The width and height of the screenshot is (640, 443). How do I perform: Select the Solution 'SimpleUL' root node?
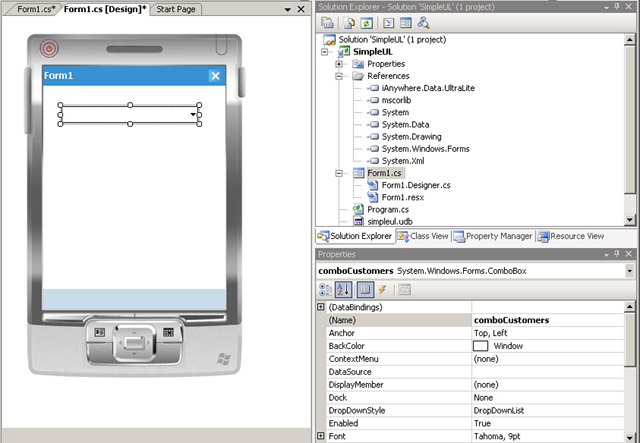click(x=392, y=40)
